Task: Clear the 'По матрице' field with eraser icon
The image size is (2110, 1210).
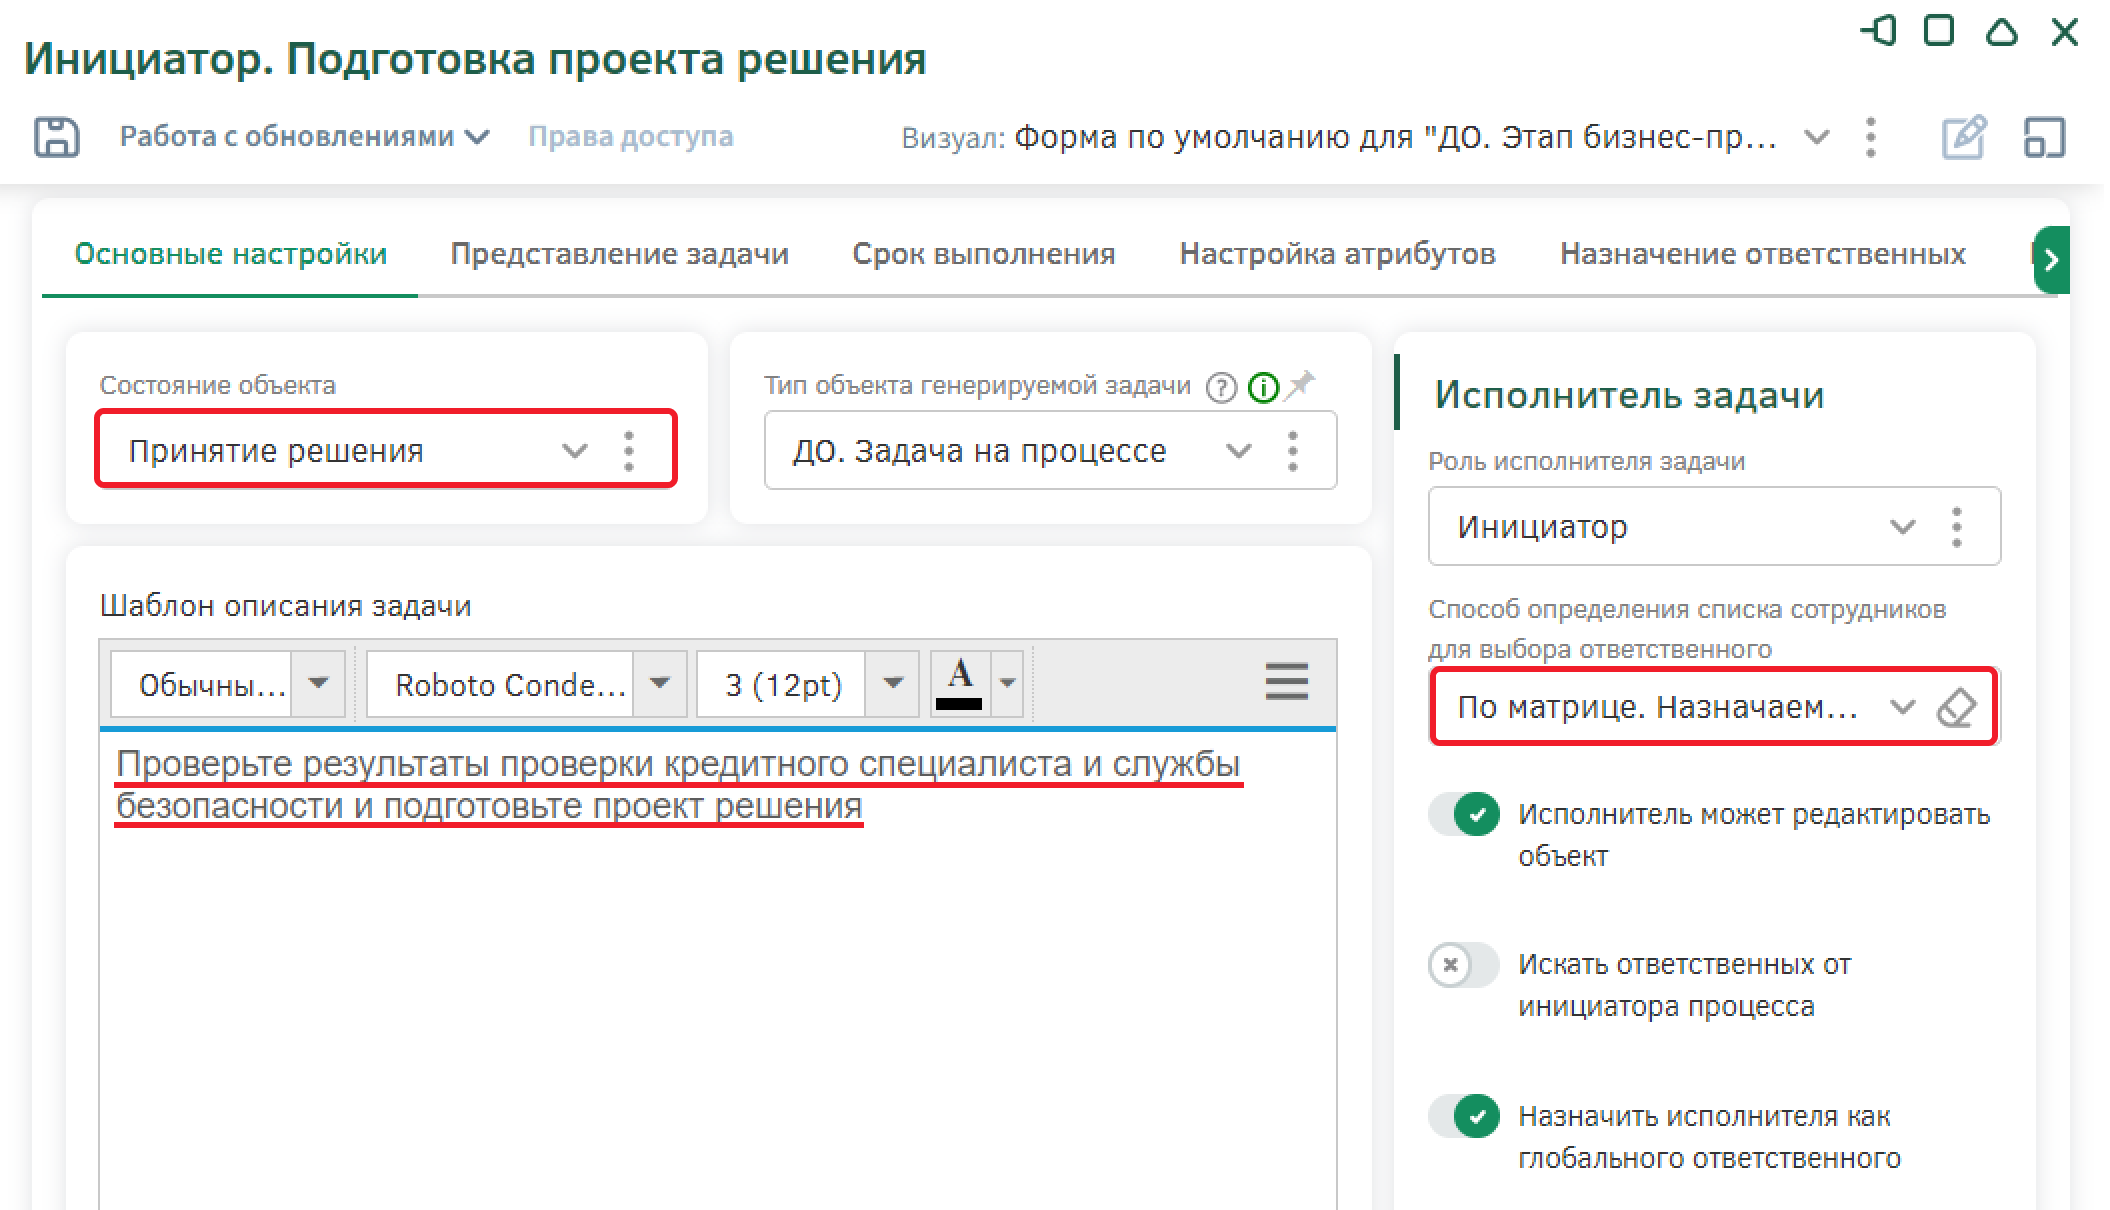Action: [x=1956, y=708]
